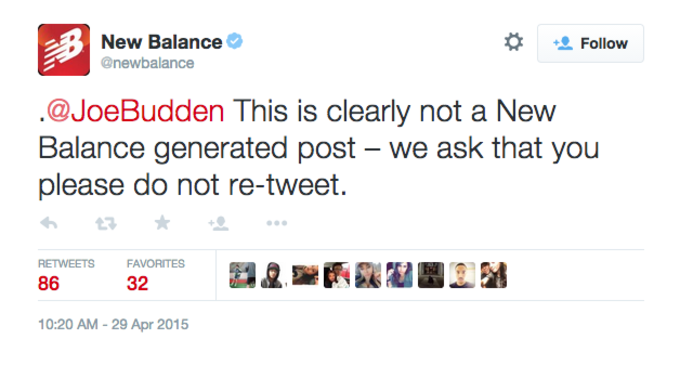Open the gear settings dropdown
The height and width of the screenshot is (365, 680).
click(x=513, y=42)
